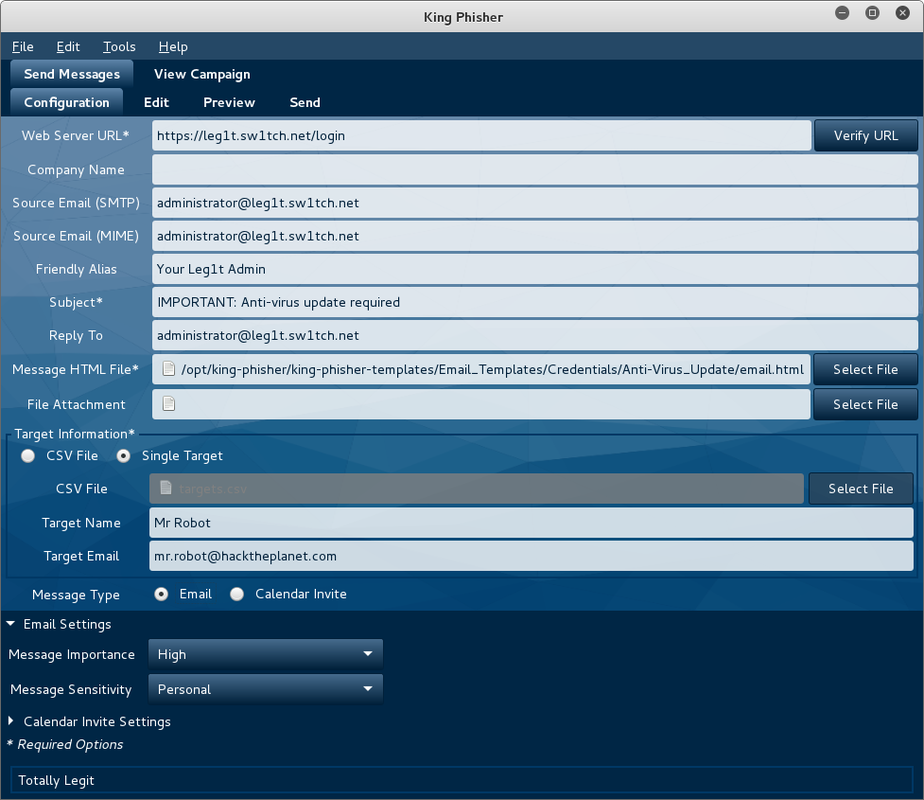Screen dimensions: 924x800
Task: Expand the Calendar Invite Settings section
Action: click(11, 721)
